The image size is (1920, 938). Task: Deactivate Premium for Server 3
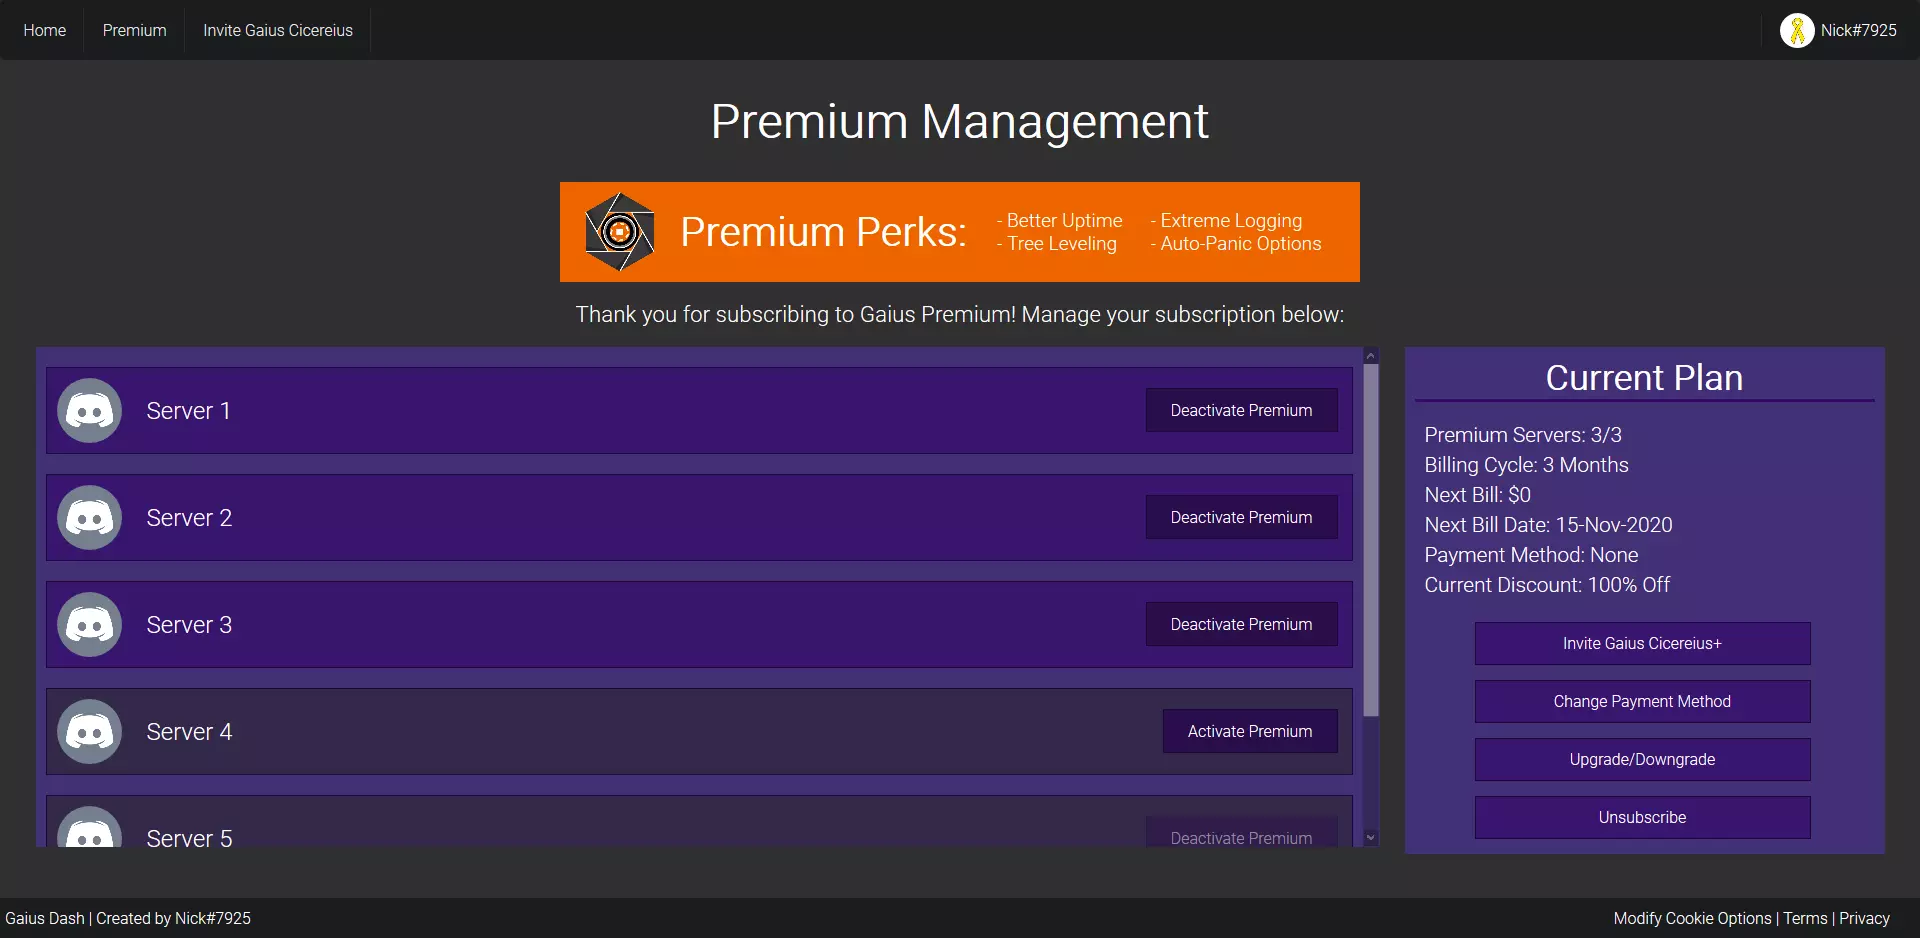[x=1240, y=625]
